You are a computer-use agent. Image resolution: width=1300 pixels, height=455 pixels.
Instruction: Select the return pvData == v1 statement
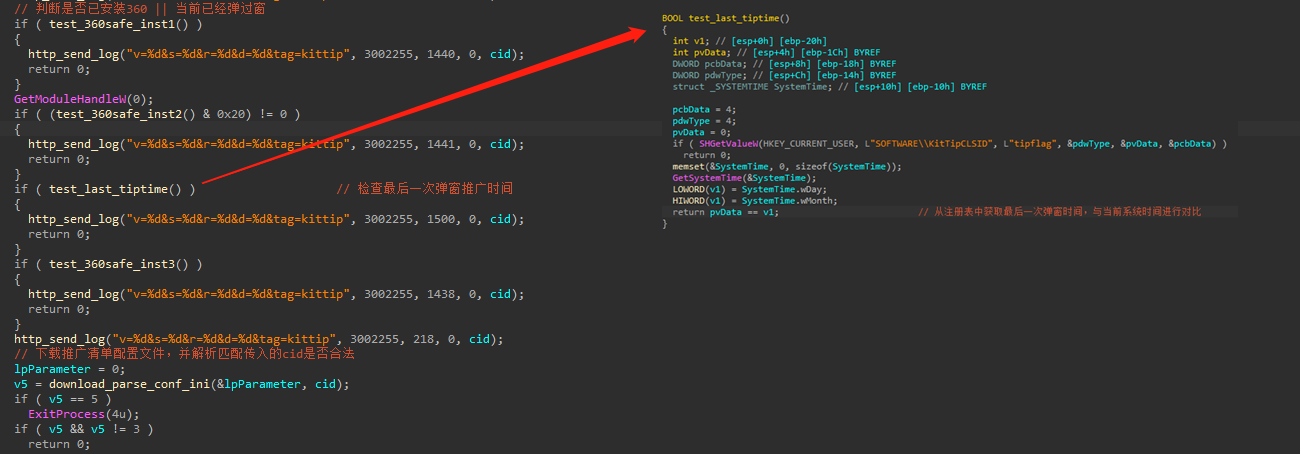pos(725,212)
